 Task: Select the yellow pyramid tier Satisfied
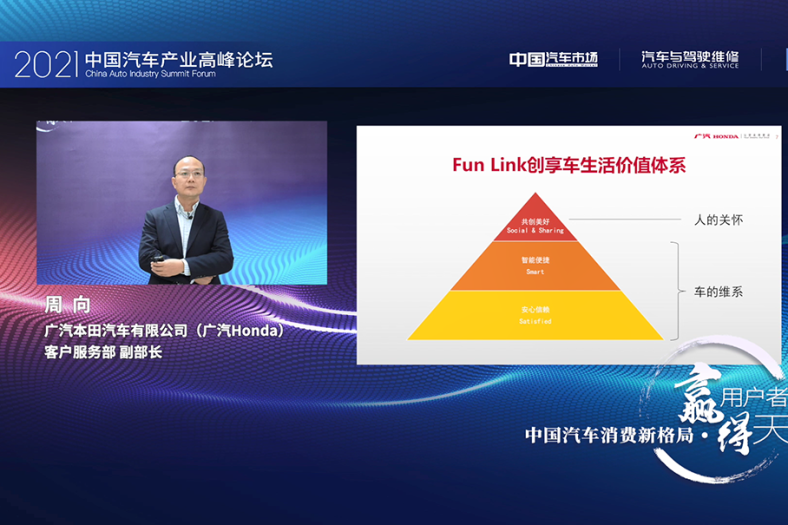coord(535,315)
